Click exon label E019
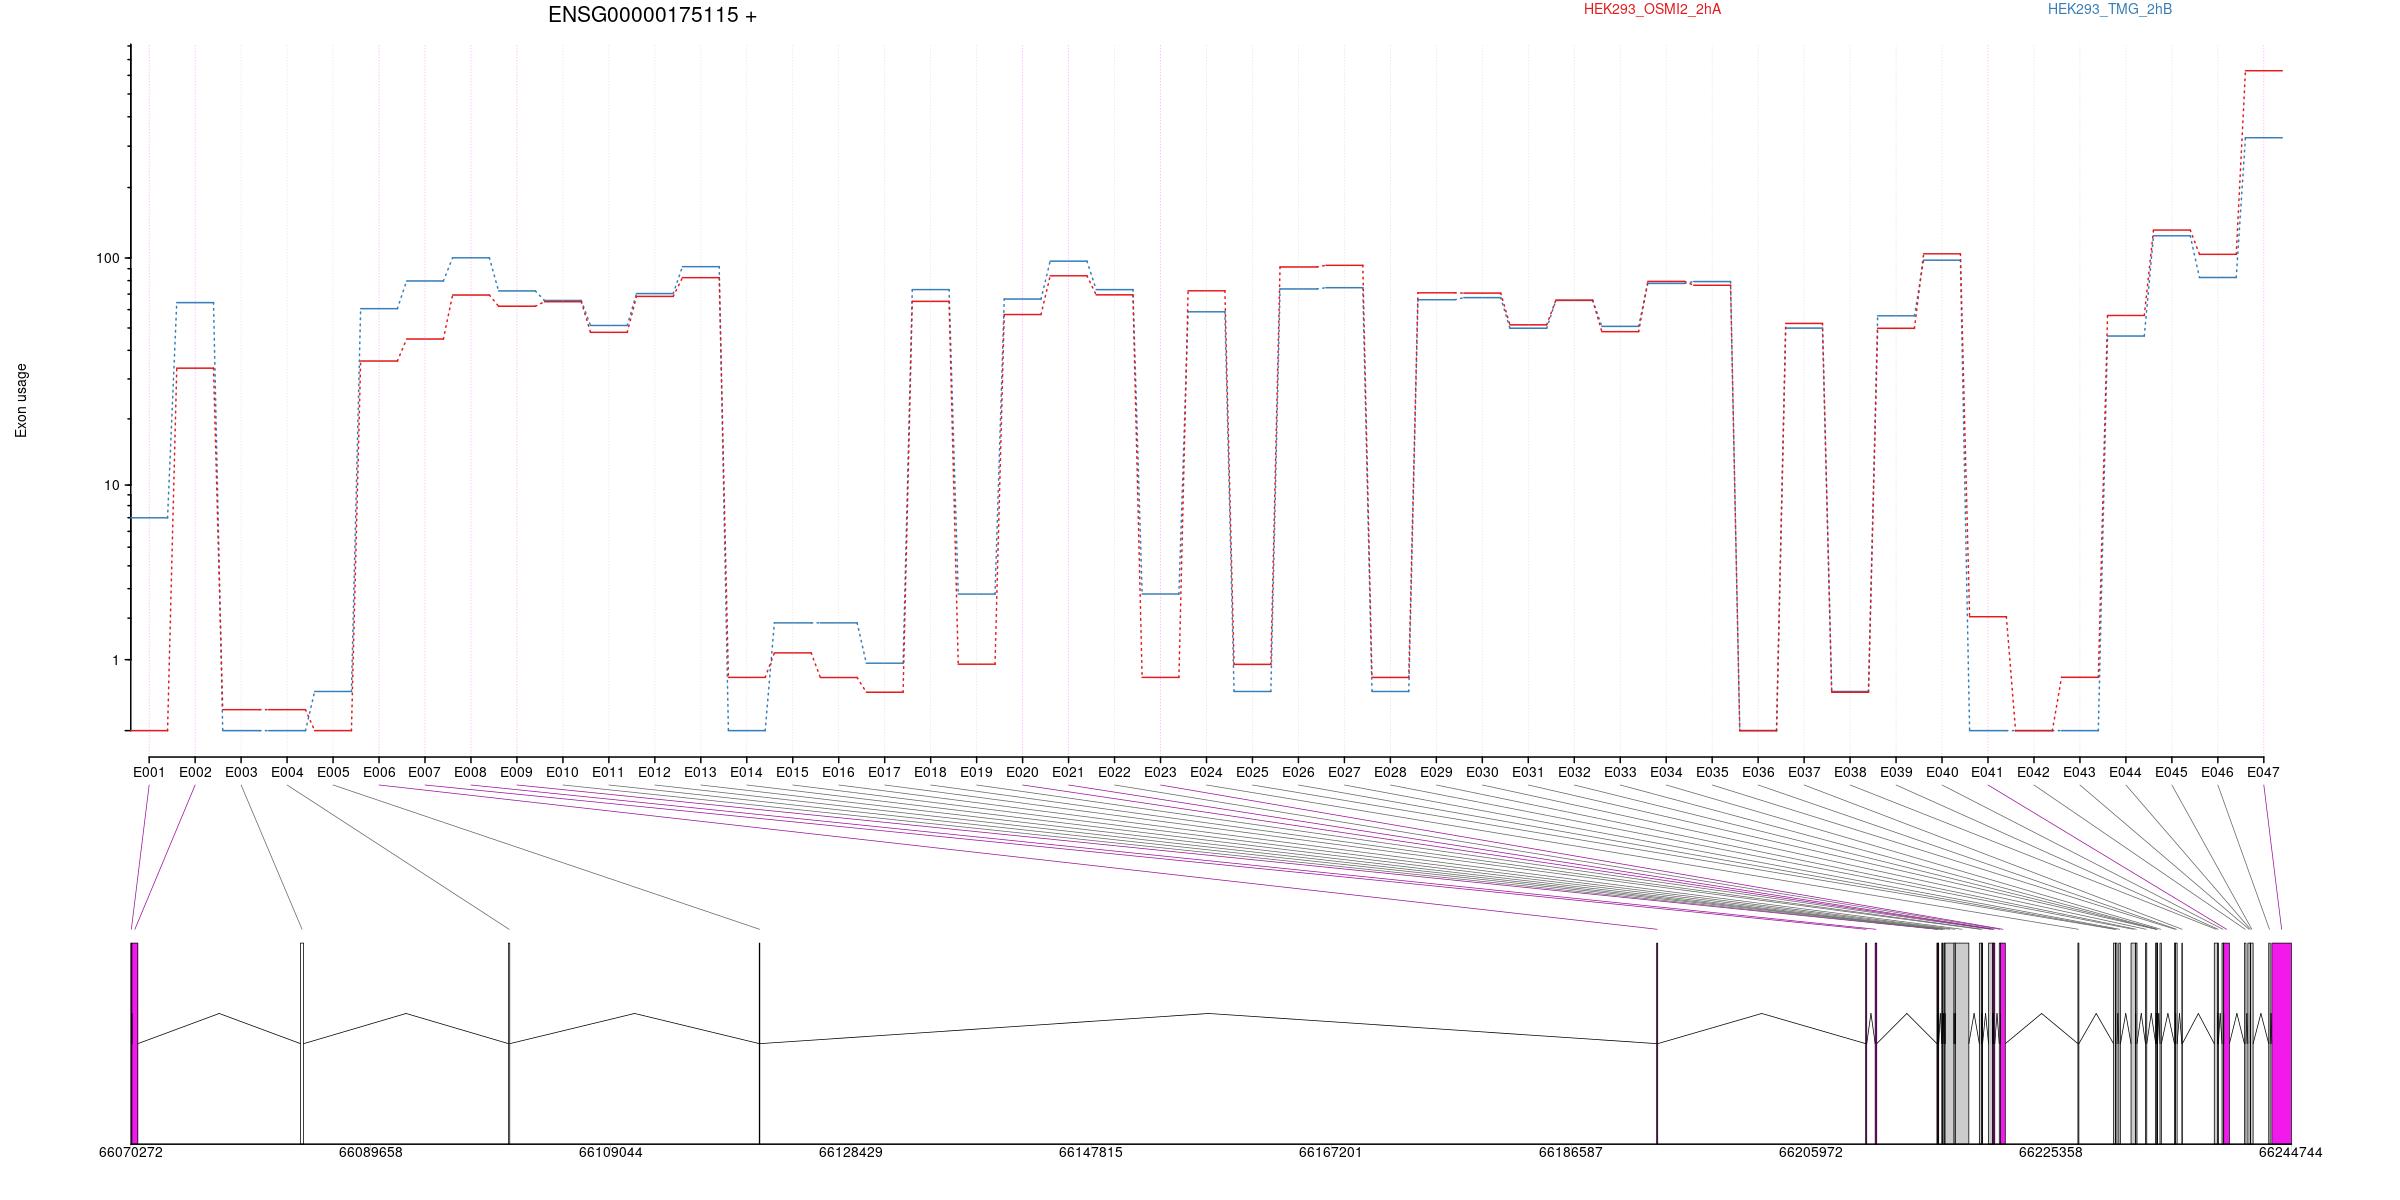Viewport: 2400px width, 1200px height. click(x=977, y=772)
